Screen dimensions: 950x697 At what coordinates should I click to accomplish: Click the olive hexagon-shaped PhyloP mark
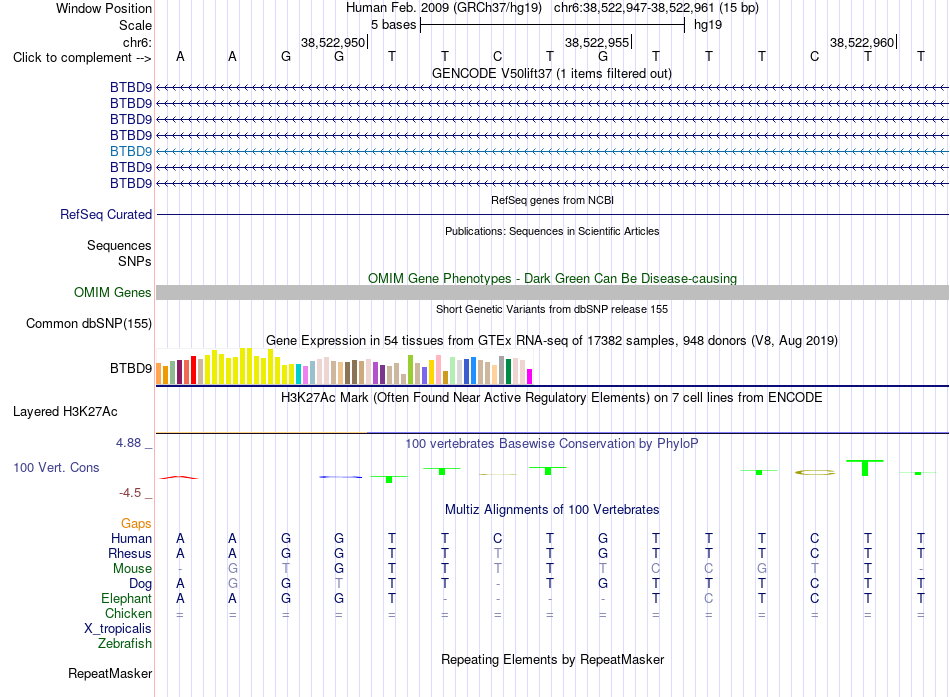click(815, 473)
